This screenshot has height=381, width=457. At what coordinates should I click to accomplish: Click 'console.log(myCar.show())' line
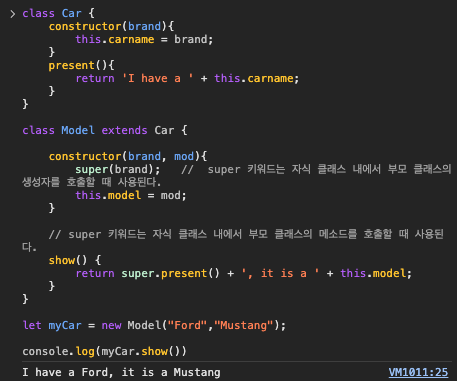[104, 351]
